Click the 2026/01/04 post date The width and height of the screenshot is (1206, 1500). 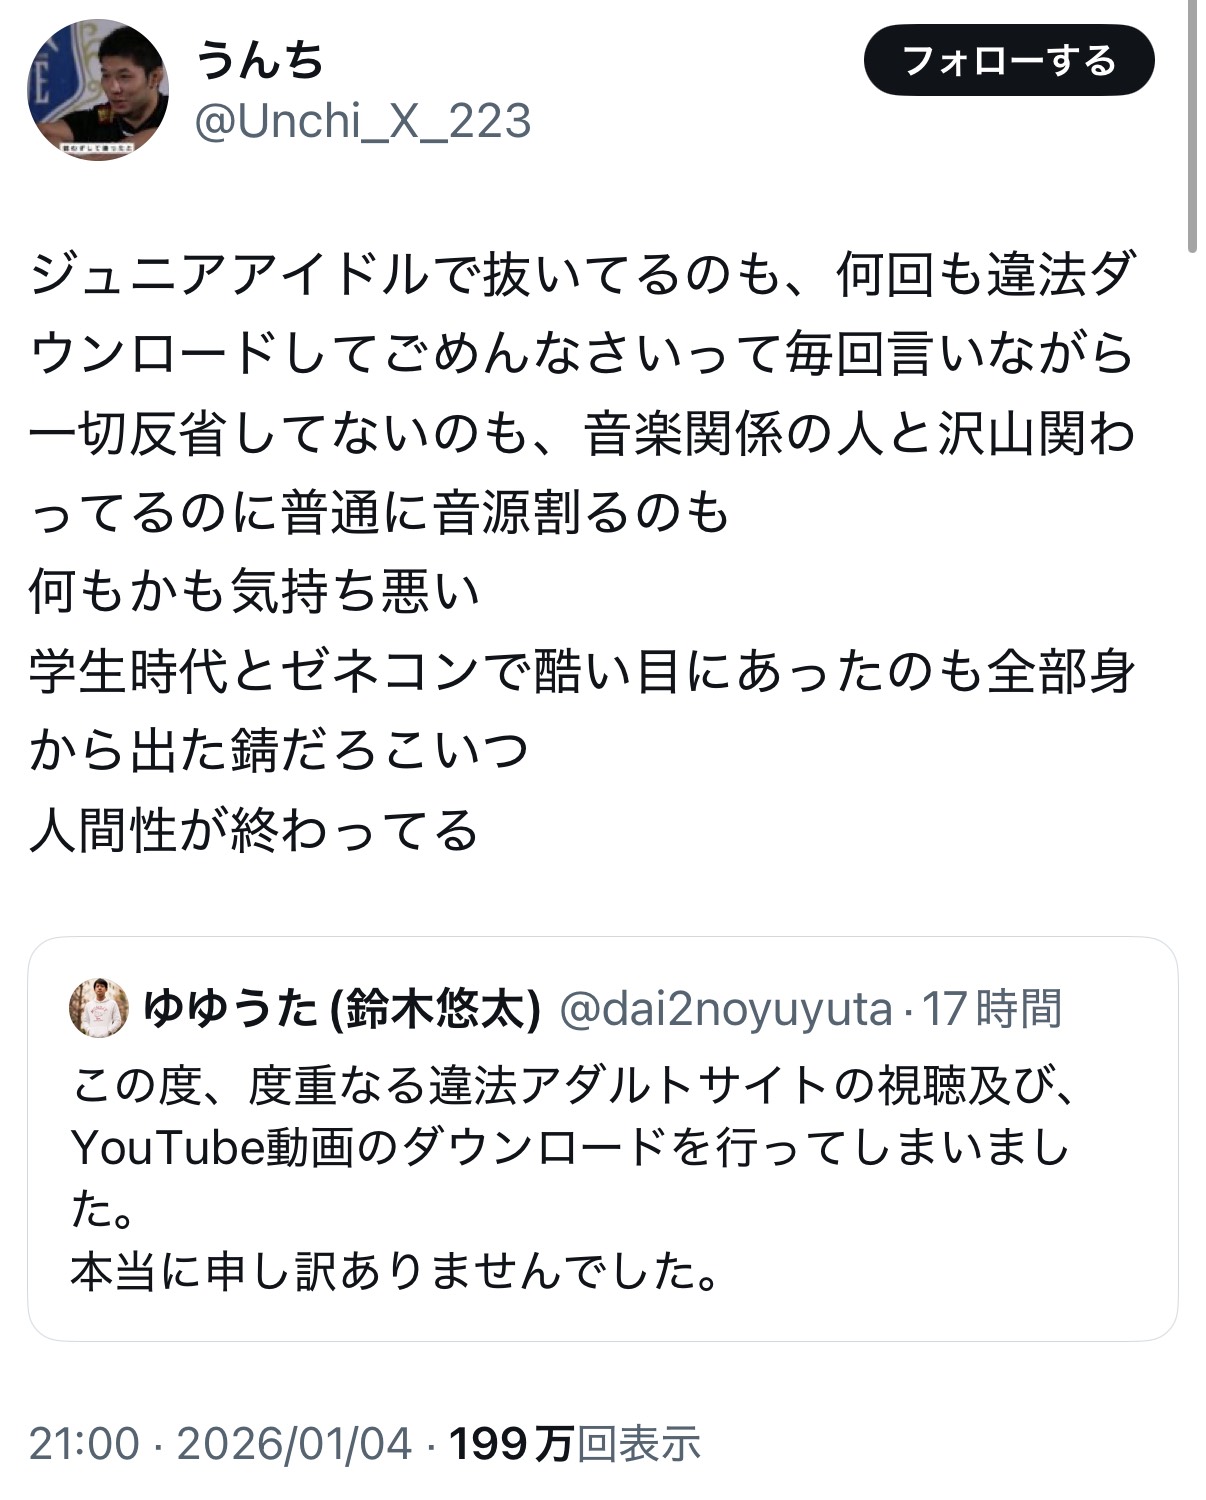click(x=295, y=1443)
